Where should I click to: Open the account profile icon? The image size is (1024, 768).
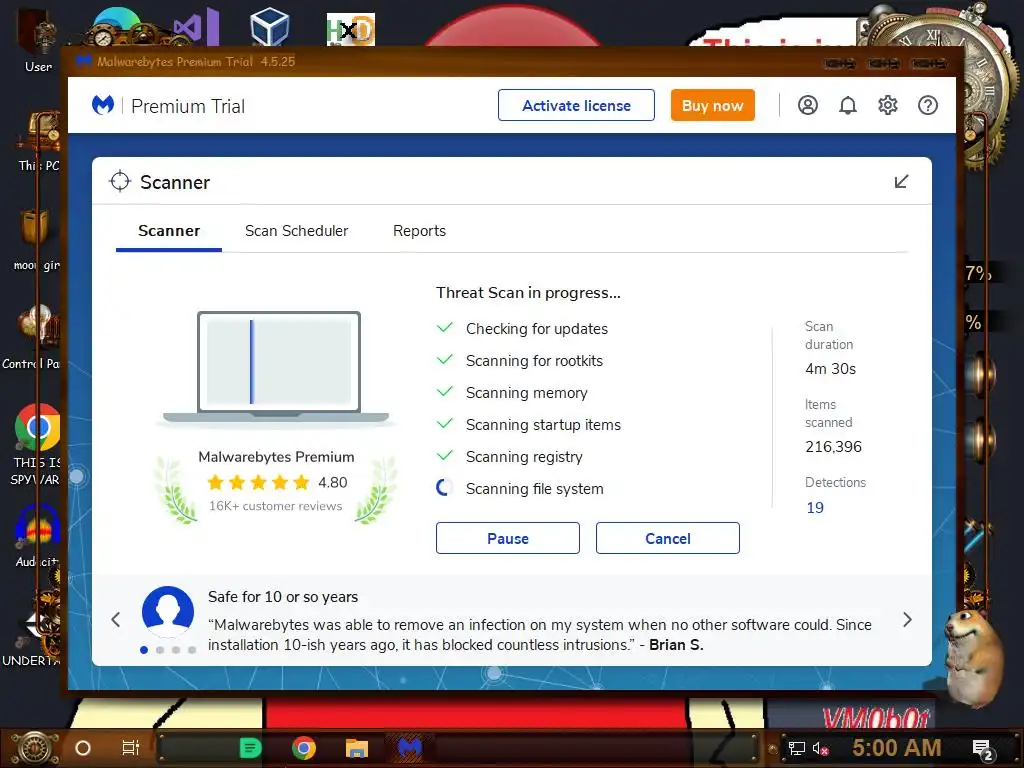coord(808,105)
